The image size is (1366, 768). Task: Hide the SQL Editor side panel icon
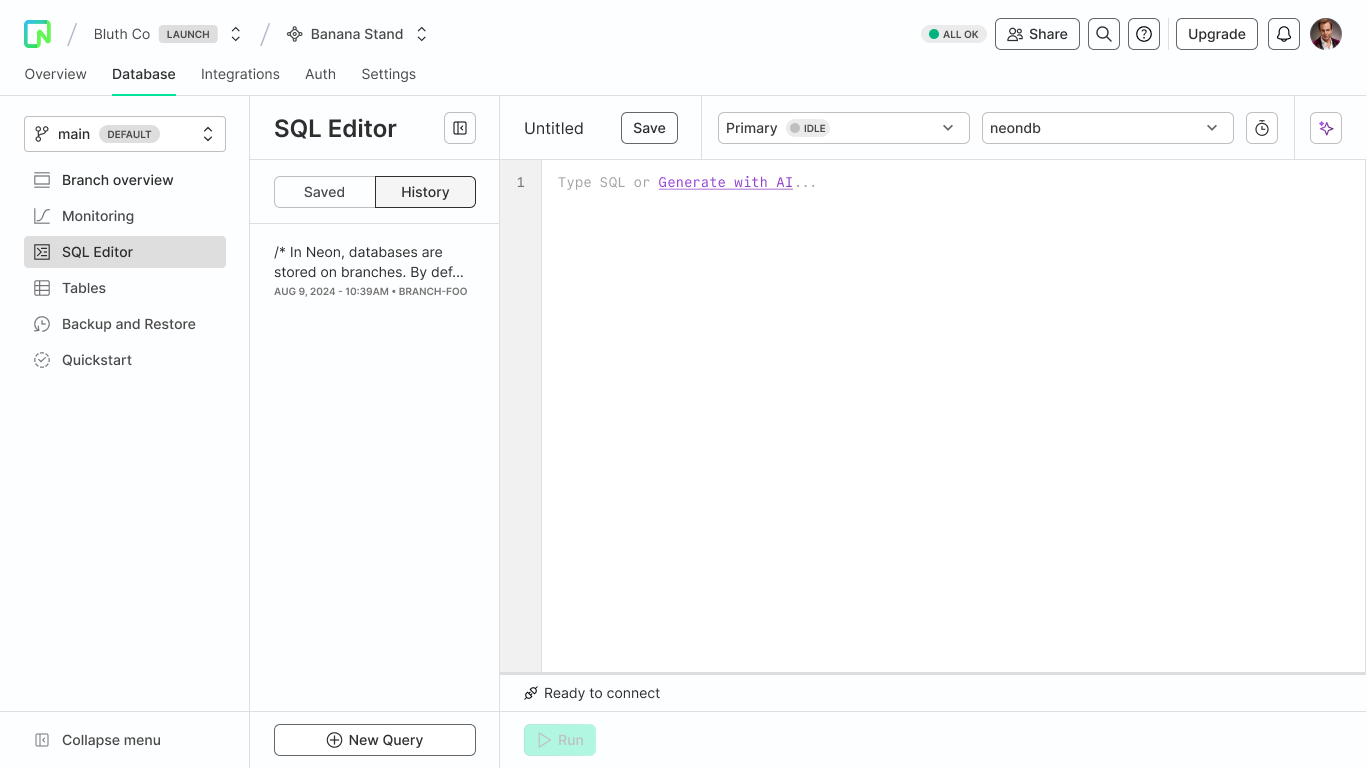click(x=460, y=128)
